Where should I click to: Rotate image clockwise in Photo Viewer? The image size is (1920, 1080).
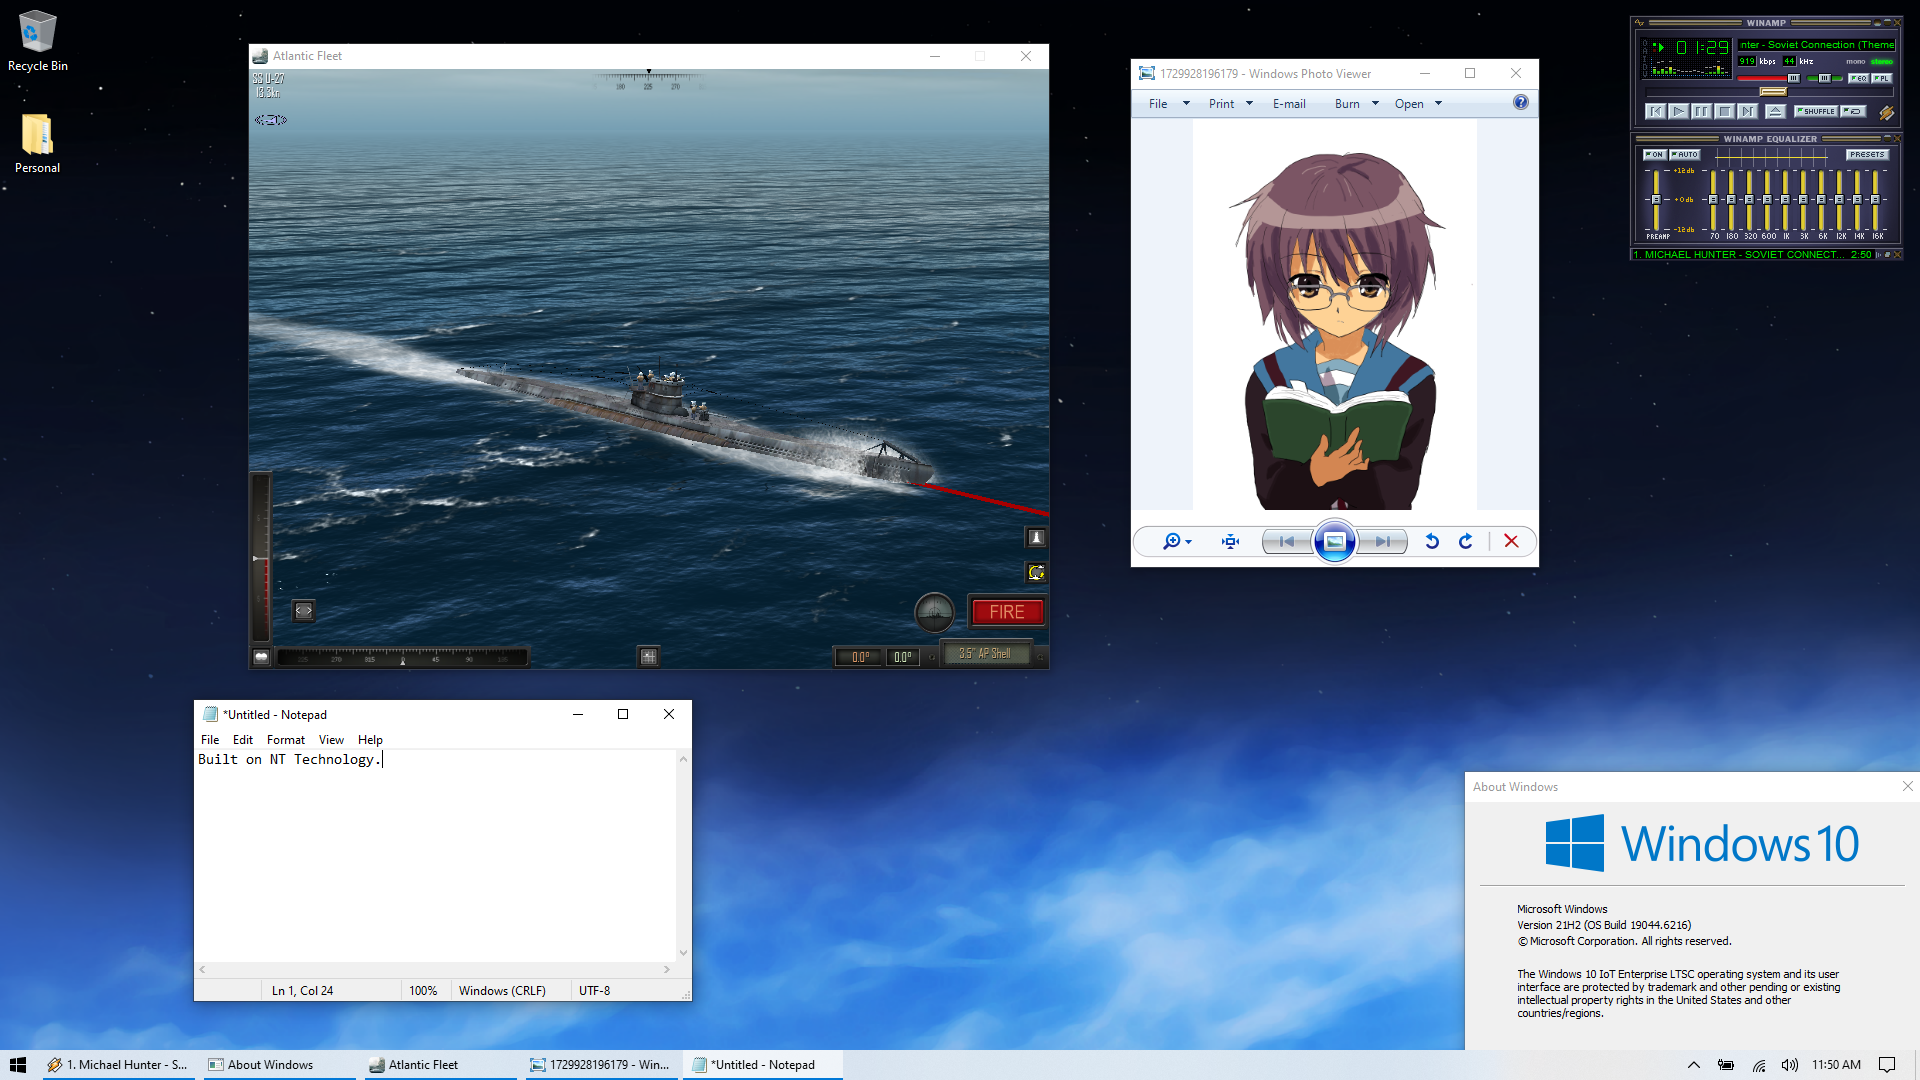(x=1466, y=541)
